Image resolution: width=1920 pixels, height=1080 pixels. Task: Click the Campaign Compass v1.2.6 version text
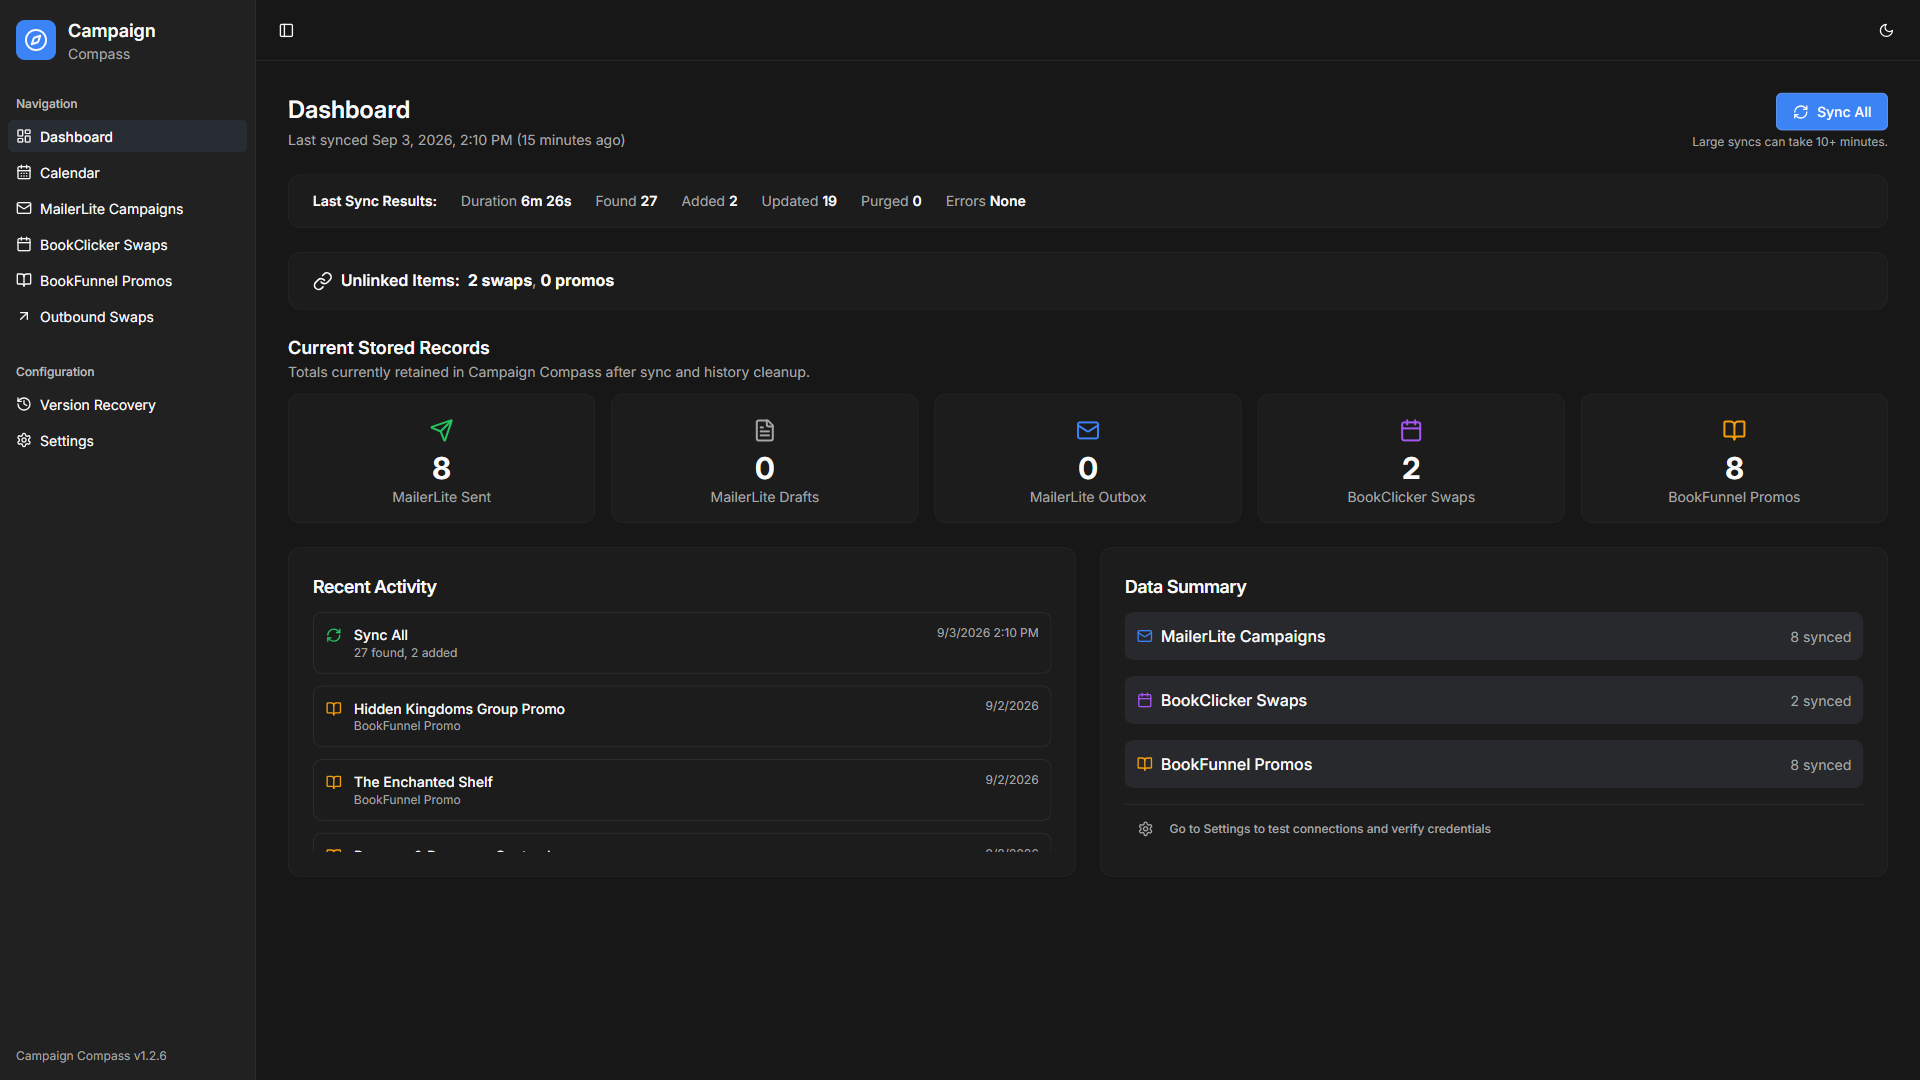pos(91,1056)
